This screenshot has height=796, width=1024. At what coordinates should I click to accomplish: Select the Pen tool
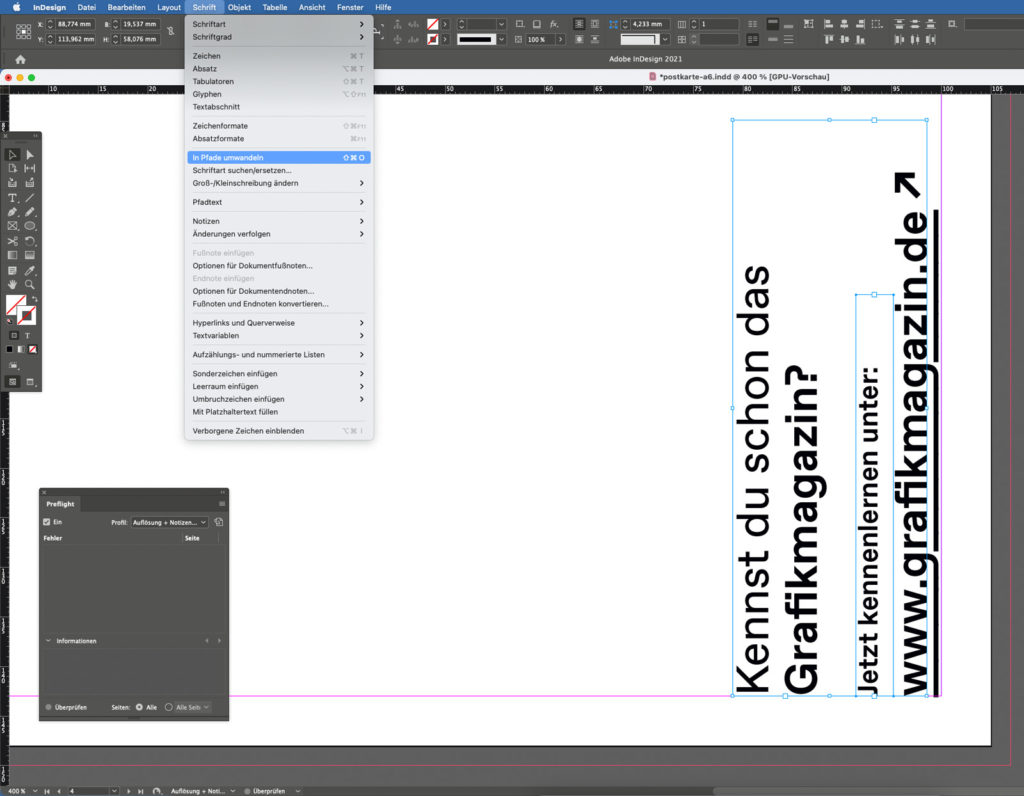12,212
